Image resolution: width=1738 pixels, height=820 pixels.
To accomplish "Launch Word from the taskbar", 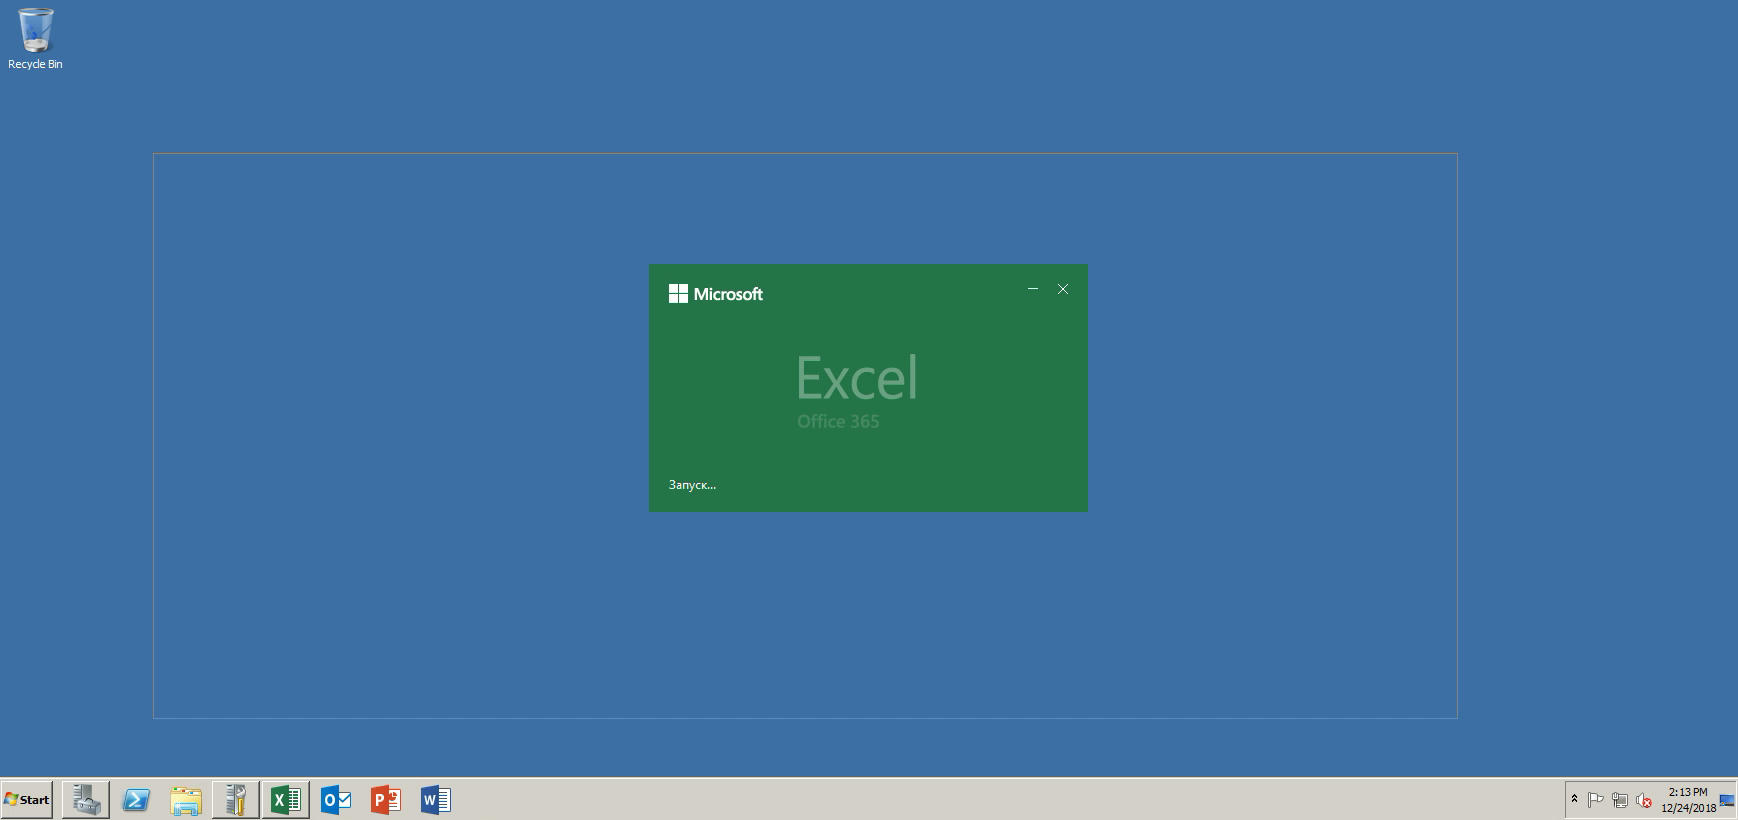I will click(436, 800).
